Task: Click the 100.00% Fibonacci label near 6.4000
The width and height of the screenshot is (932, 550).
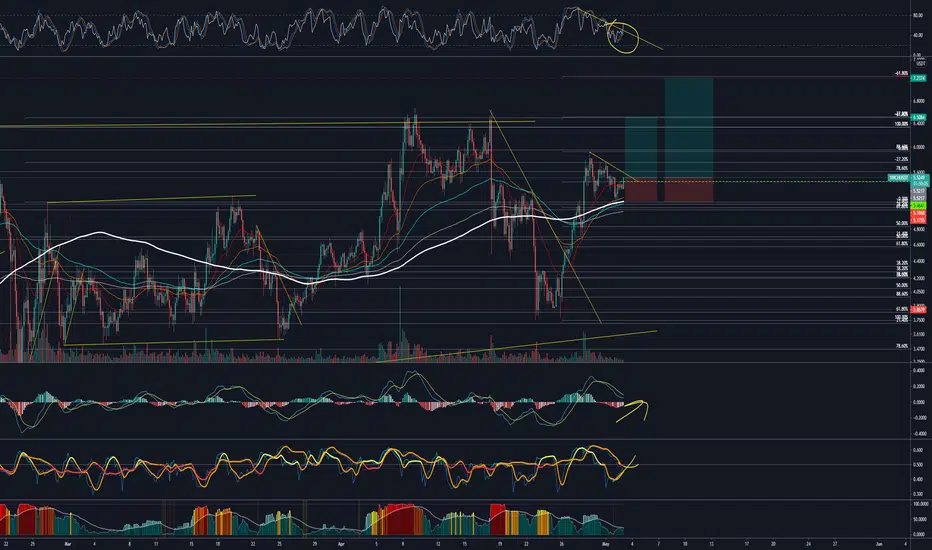Action: point(901,124)
